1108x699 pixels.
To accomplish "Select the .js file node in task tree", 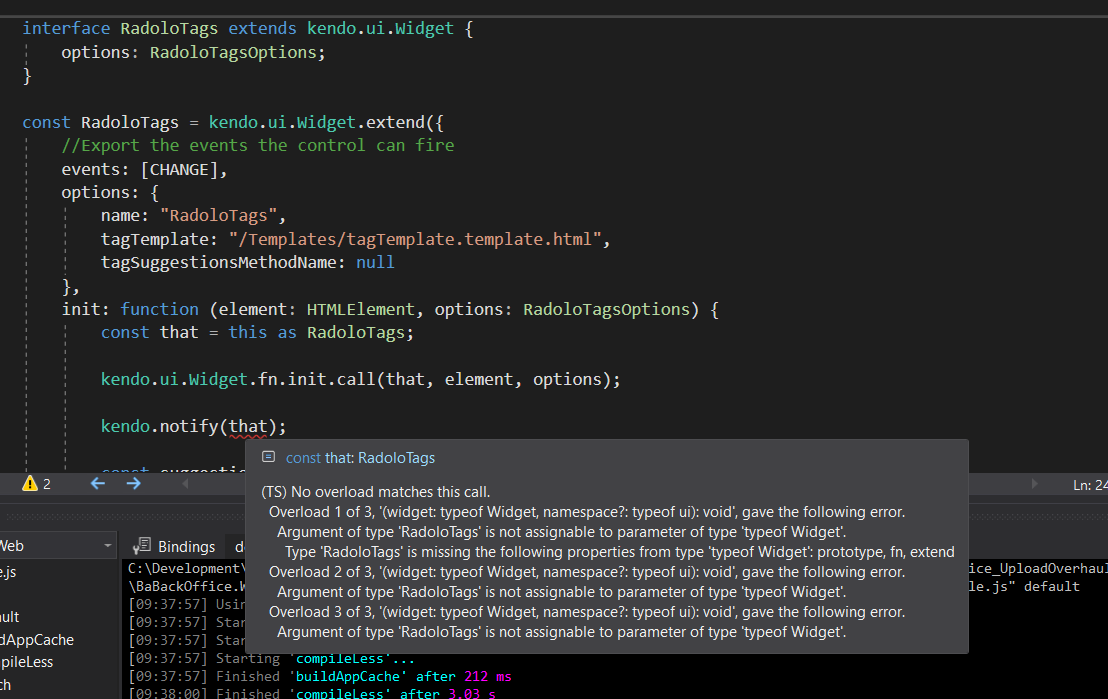I will tap(8, 572).
